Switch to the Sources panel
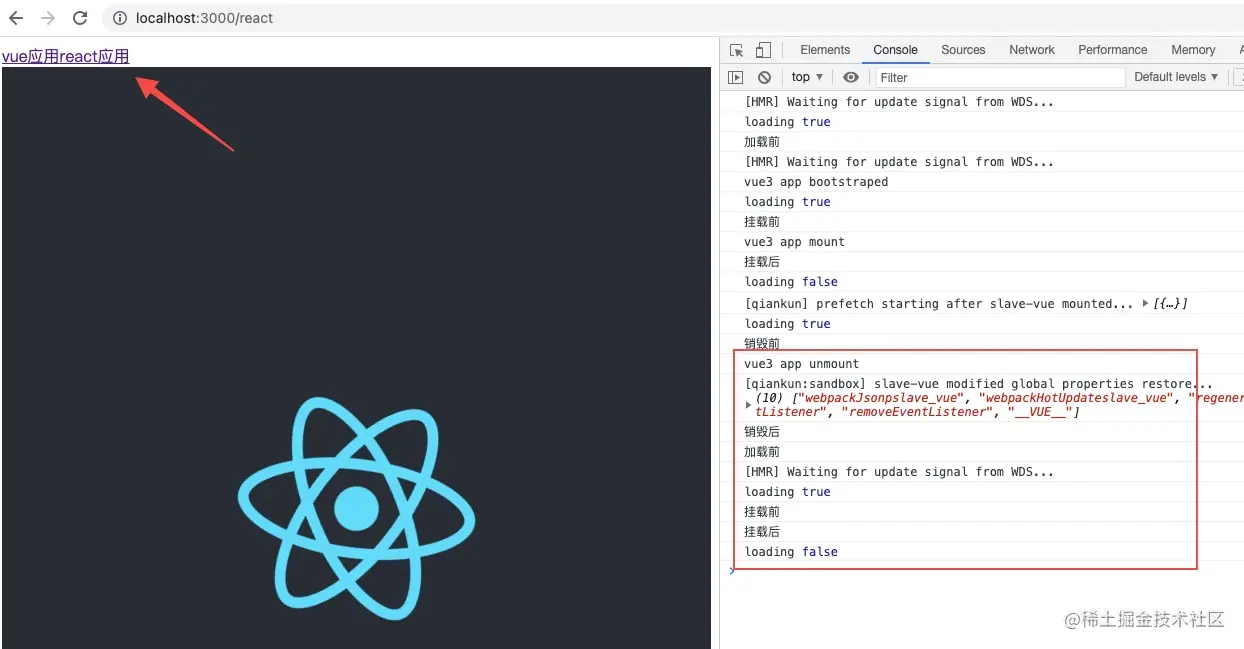The image size is (1244, 649). click(x=963, y=49)
